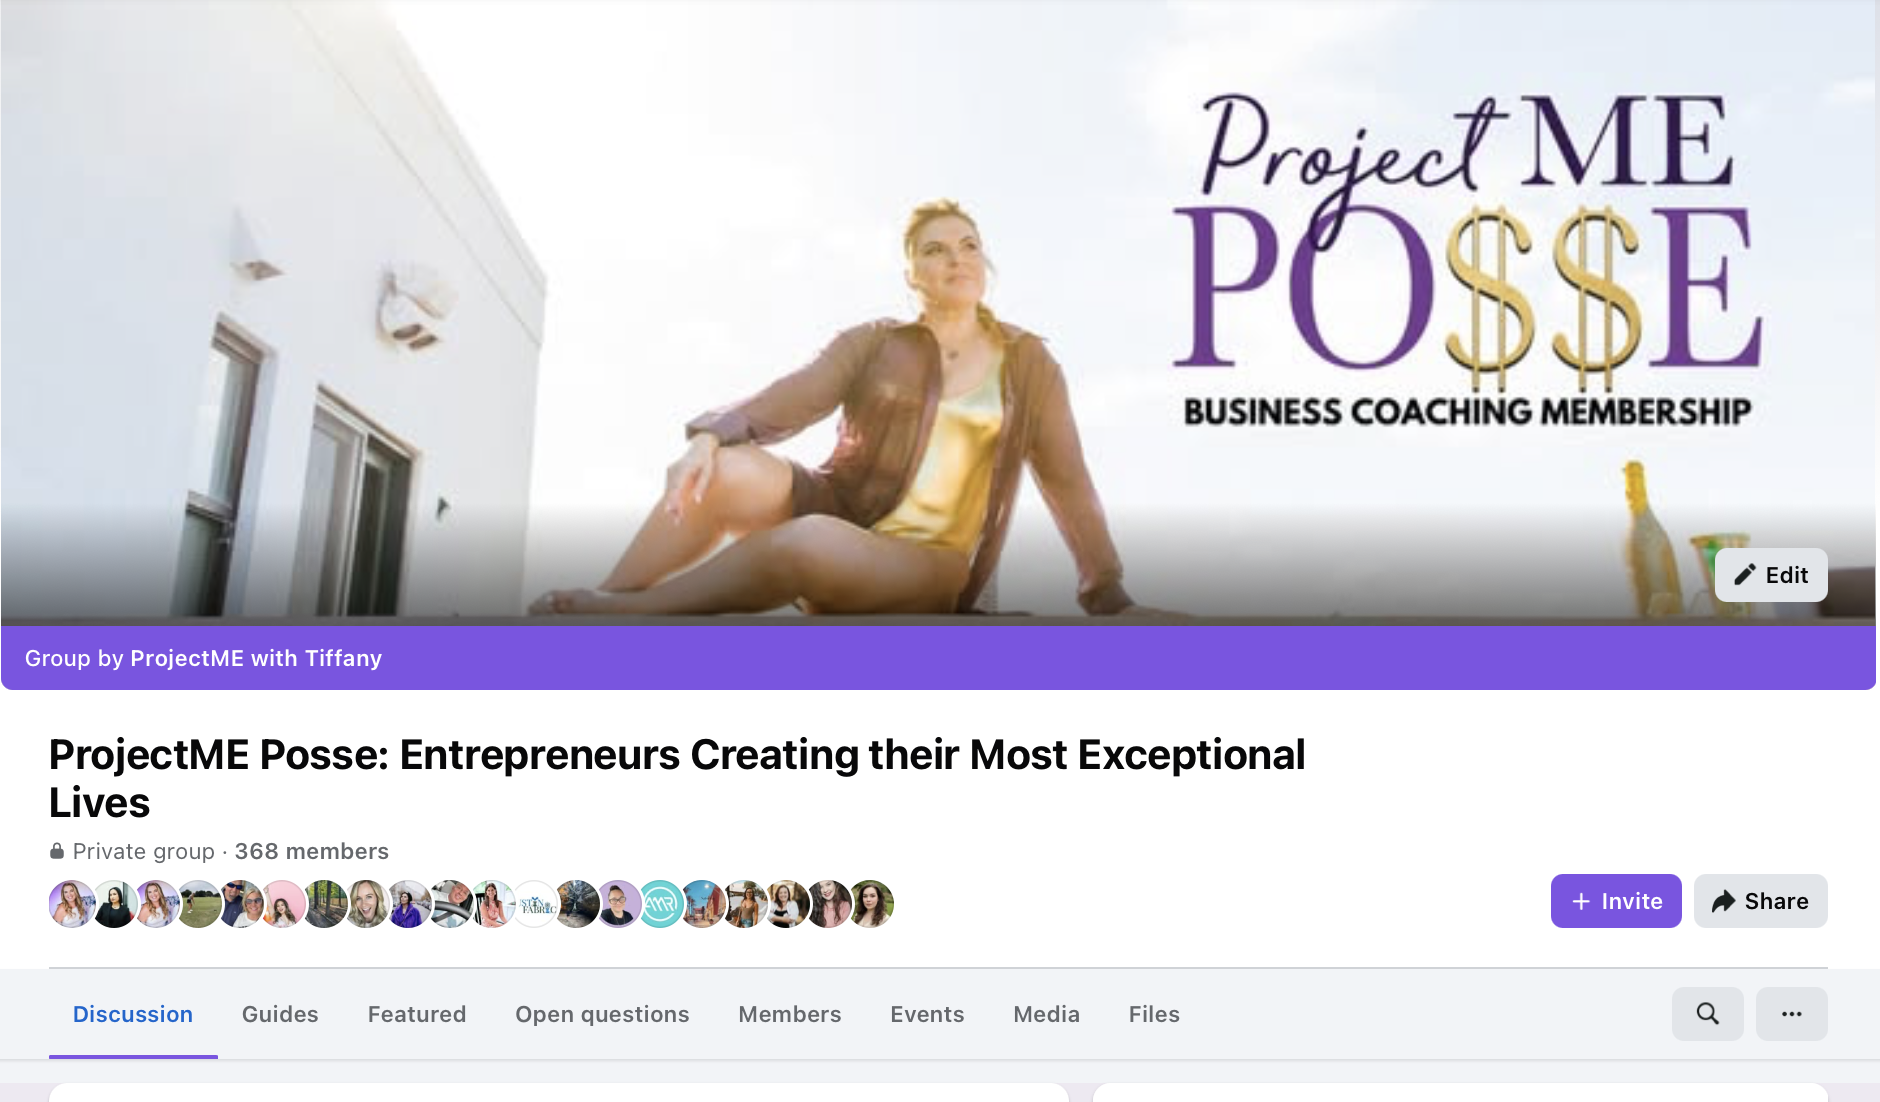
Task: Select the Discussion tab
Action: pos(133,1014)
